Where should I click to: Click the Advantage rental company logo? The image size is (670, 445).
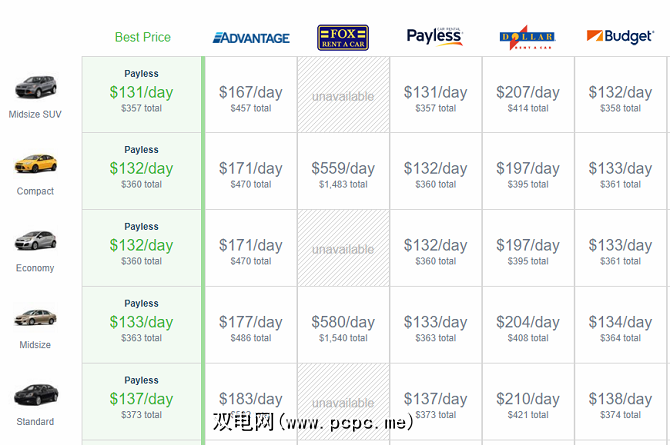(x=251, y=38)
